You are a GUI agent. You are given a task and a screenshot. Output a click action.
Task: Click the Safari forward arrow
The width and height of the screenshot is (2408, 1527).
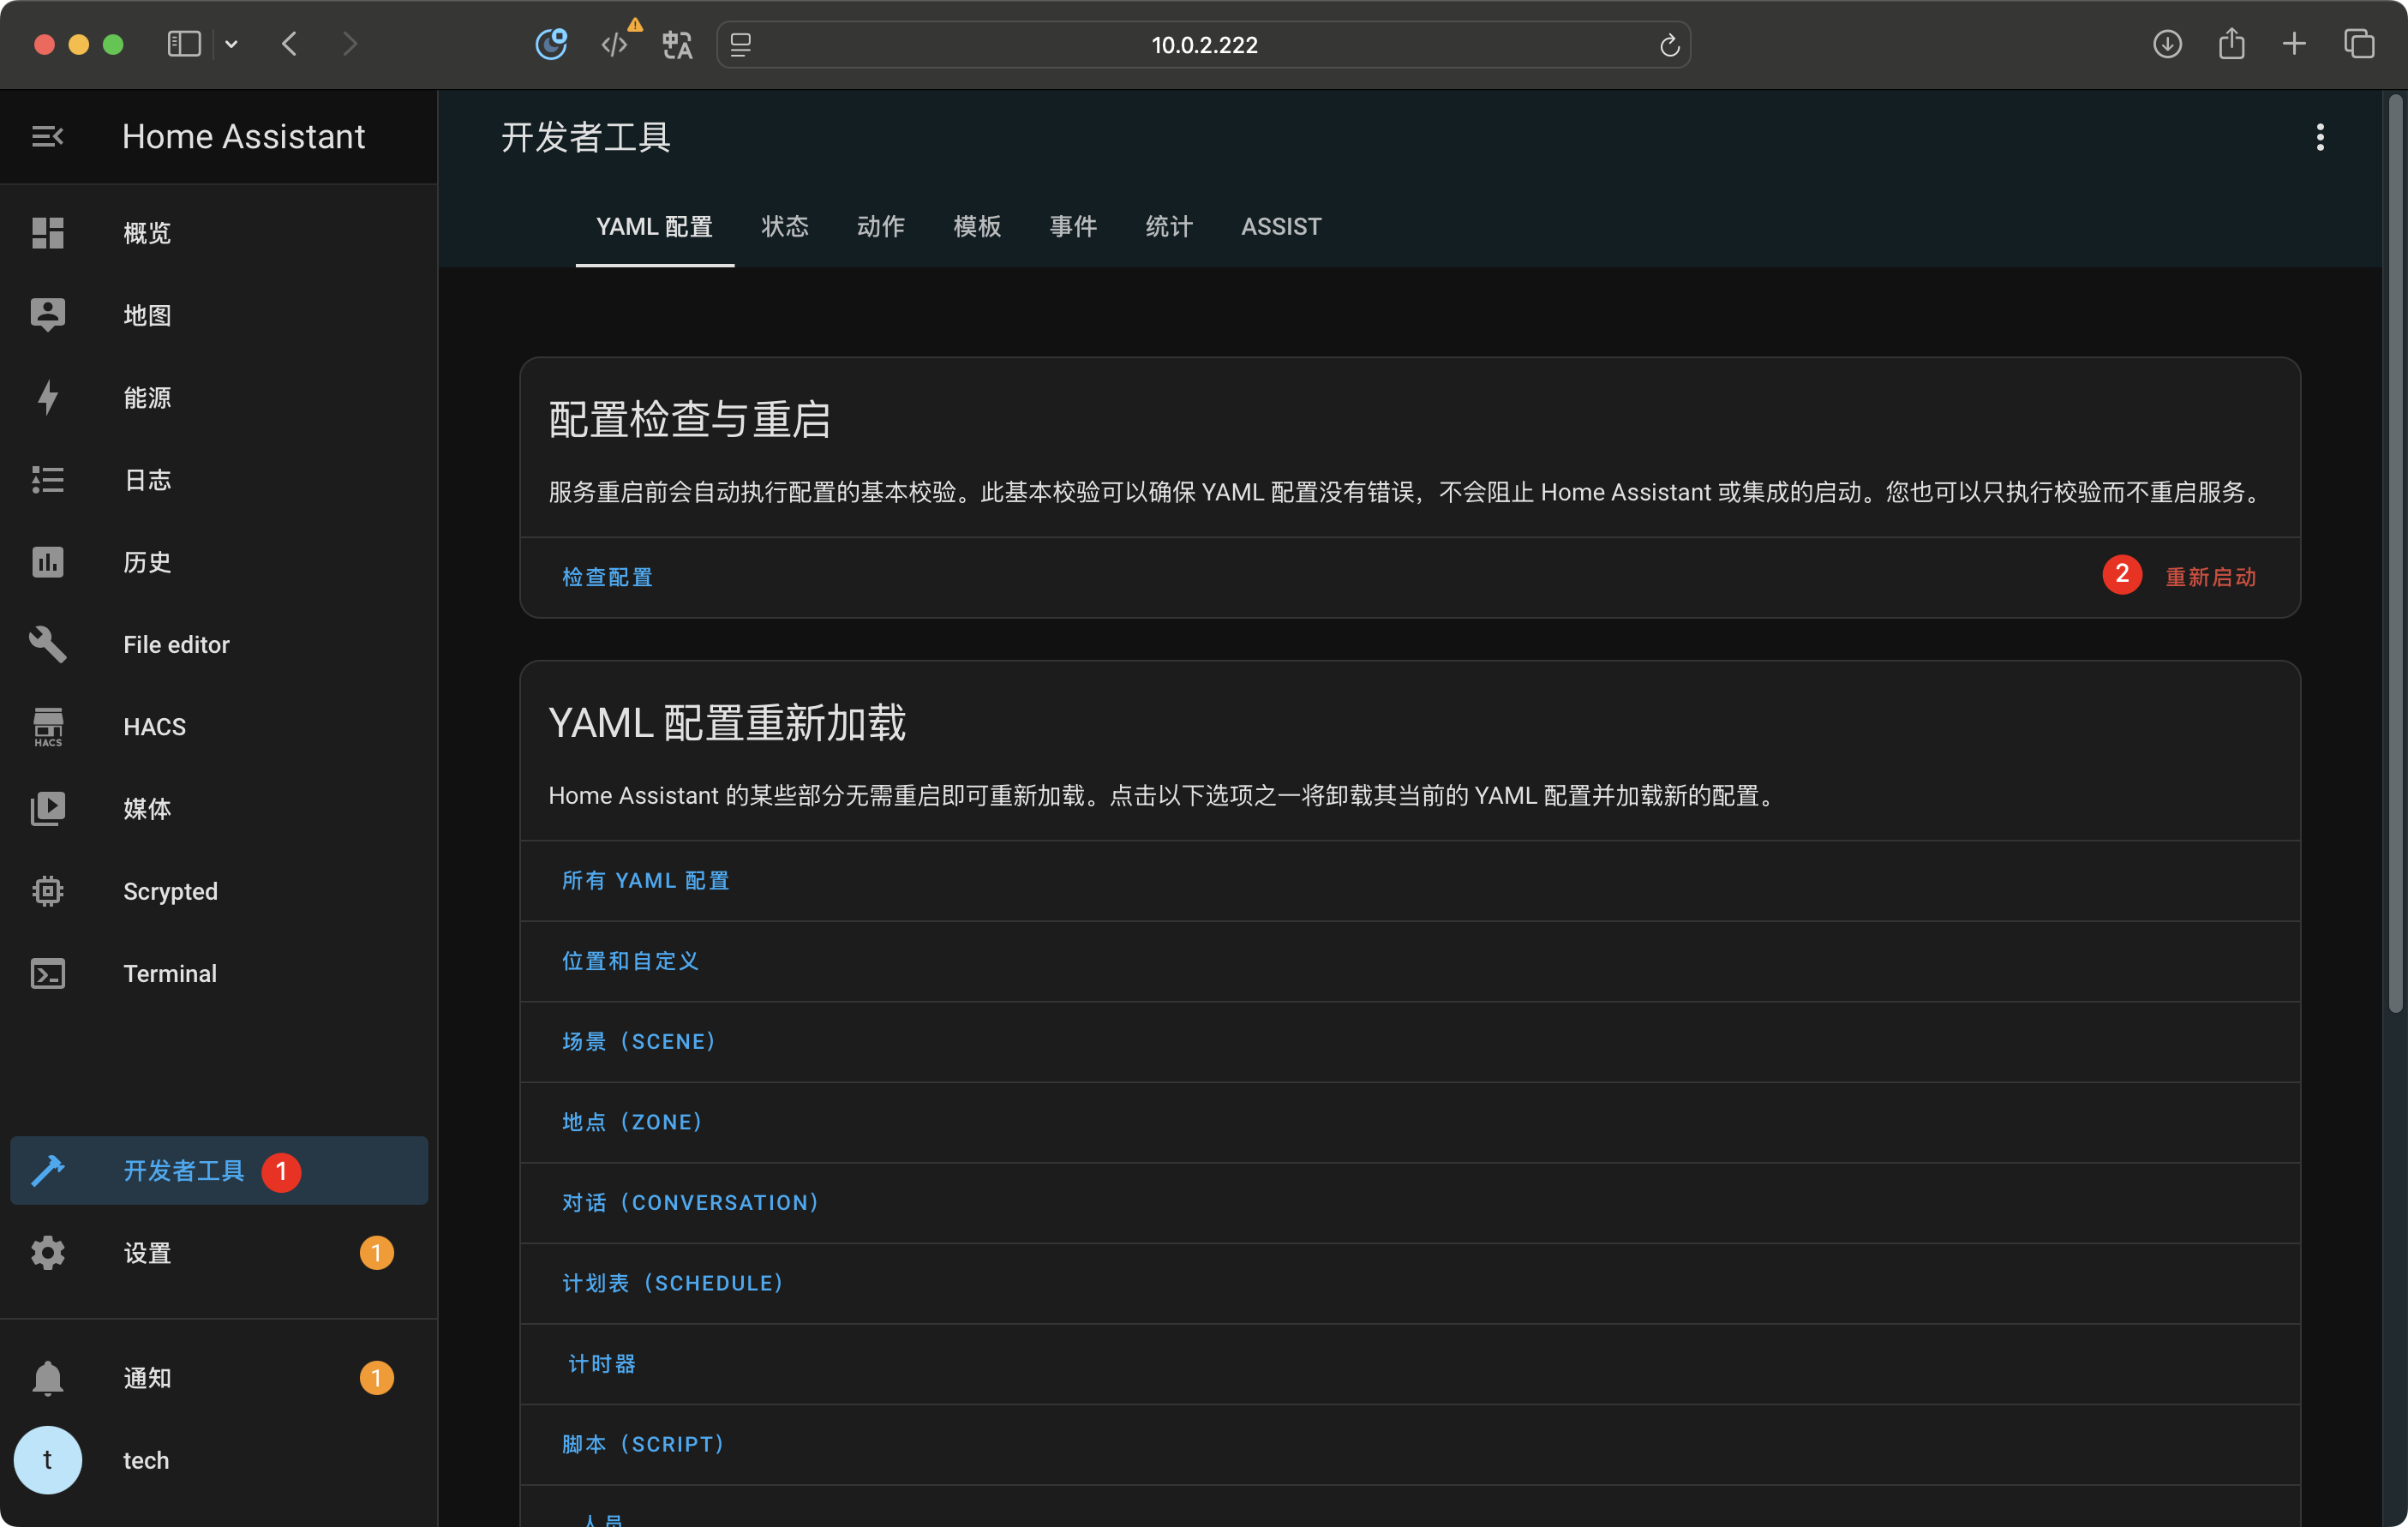(349, 44)
